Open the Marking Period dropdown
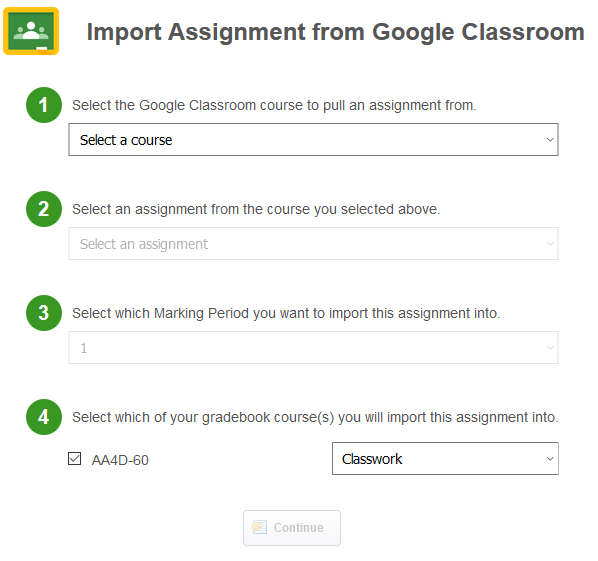598x561 pixels. click(313, 348)
